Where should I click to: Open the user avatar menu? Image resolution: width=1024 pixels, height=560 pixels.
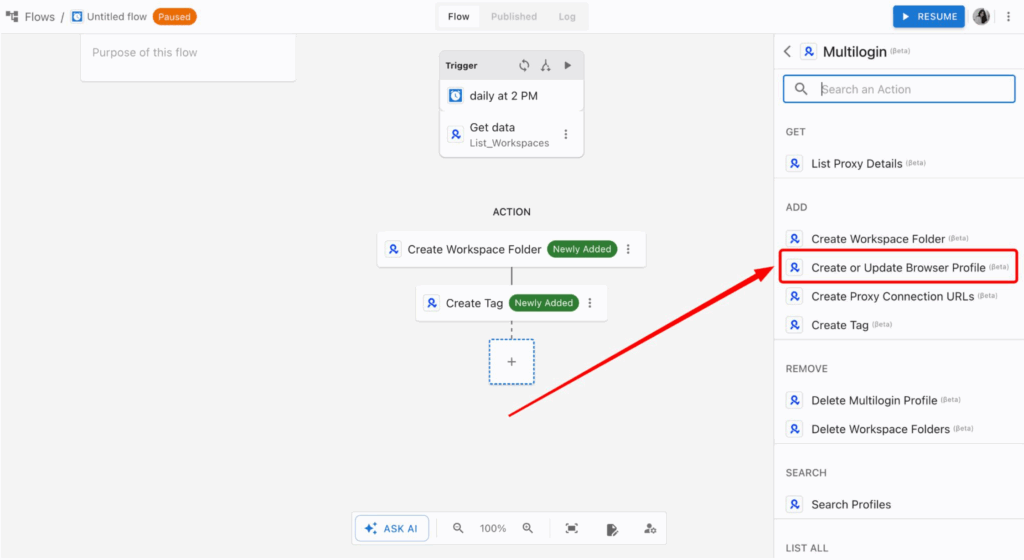[x=981, y=16]
